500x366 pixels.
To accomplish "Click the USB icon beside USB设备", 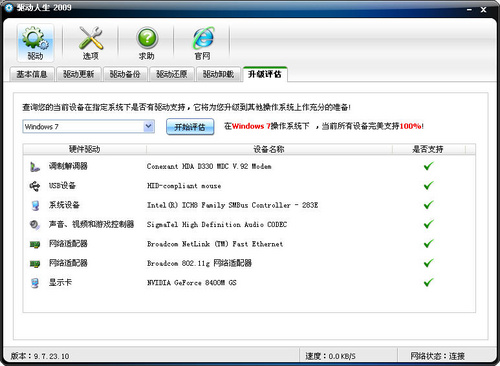I will 35,186.
